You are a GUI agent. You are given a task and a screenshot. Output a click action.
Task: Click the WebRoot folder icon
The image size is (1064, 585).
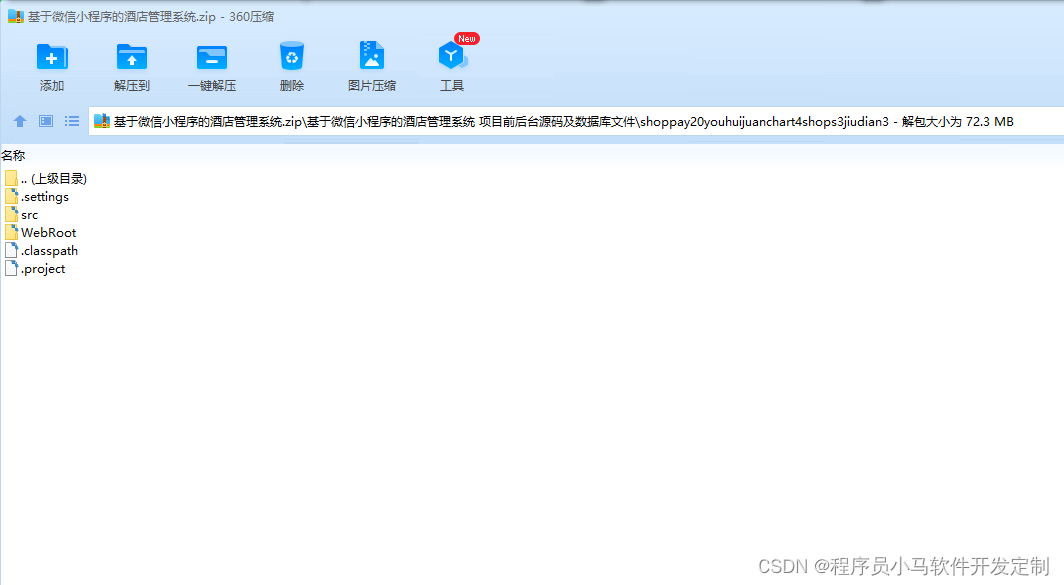click(11, 233)
